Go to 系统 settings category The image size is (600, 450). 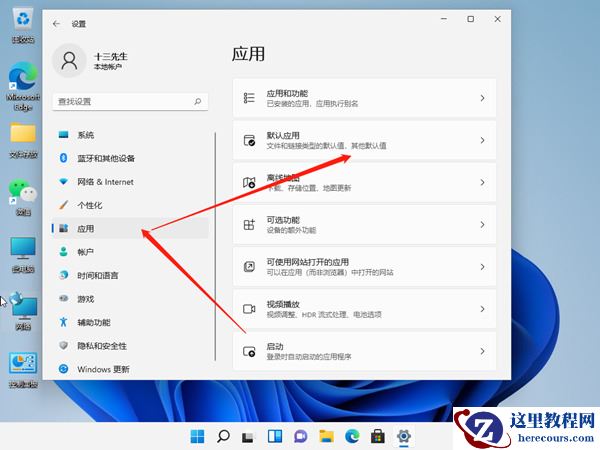130,135
